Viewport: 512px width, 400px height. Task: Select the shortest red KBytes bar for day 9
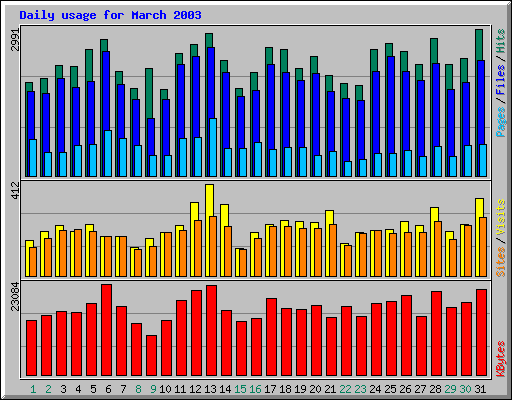click(152, 355)
